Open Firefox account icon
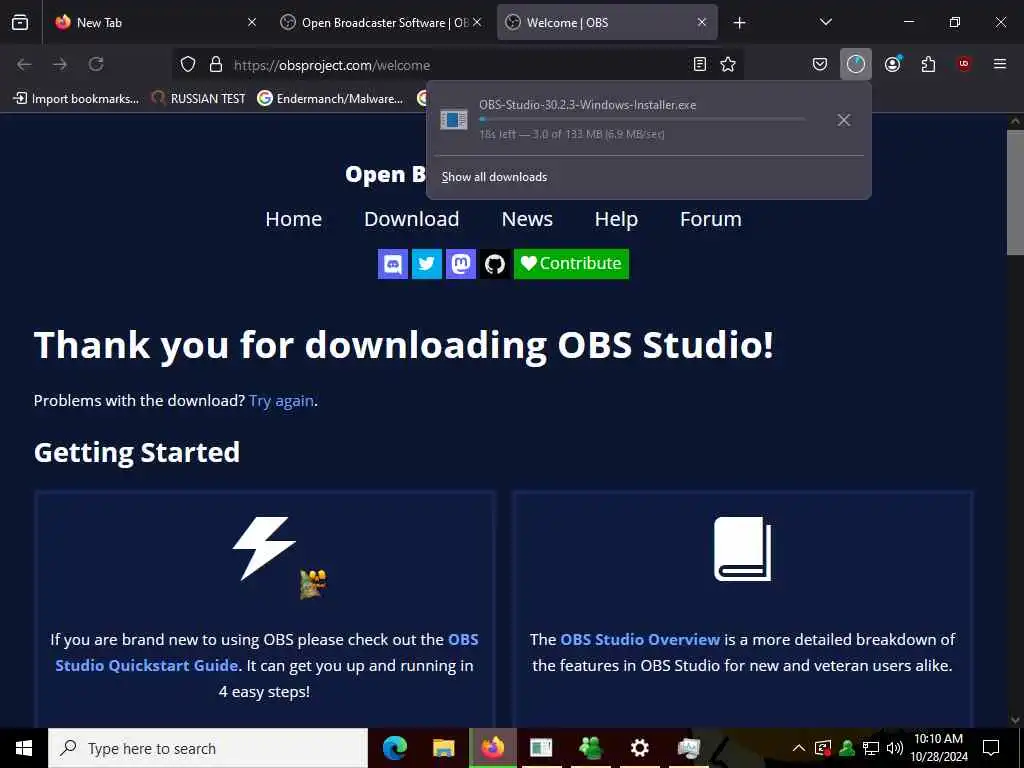 point(893,64)
